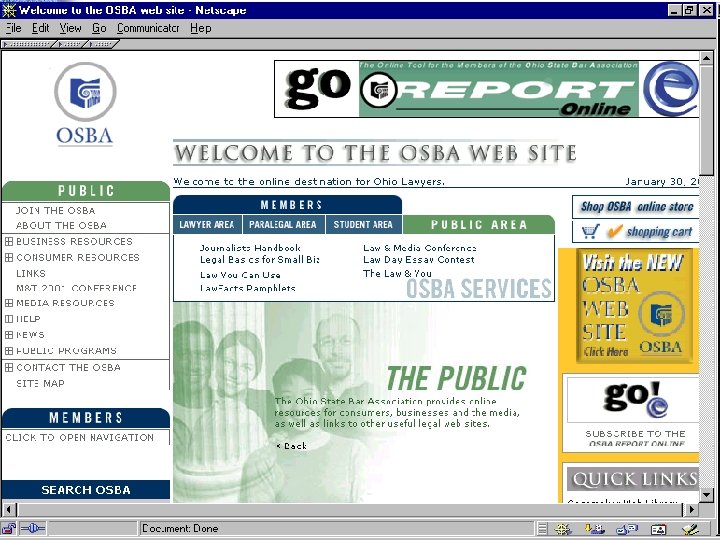720x540 pixels.
Task: Click the Netscape window title bar icon
Action: point(9,10)
